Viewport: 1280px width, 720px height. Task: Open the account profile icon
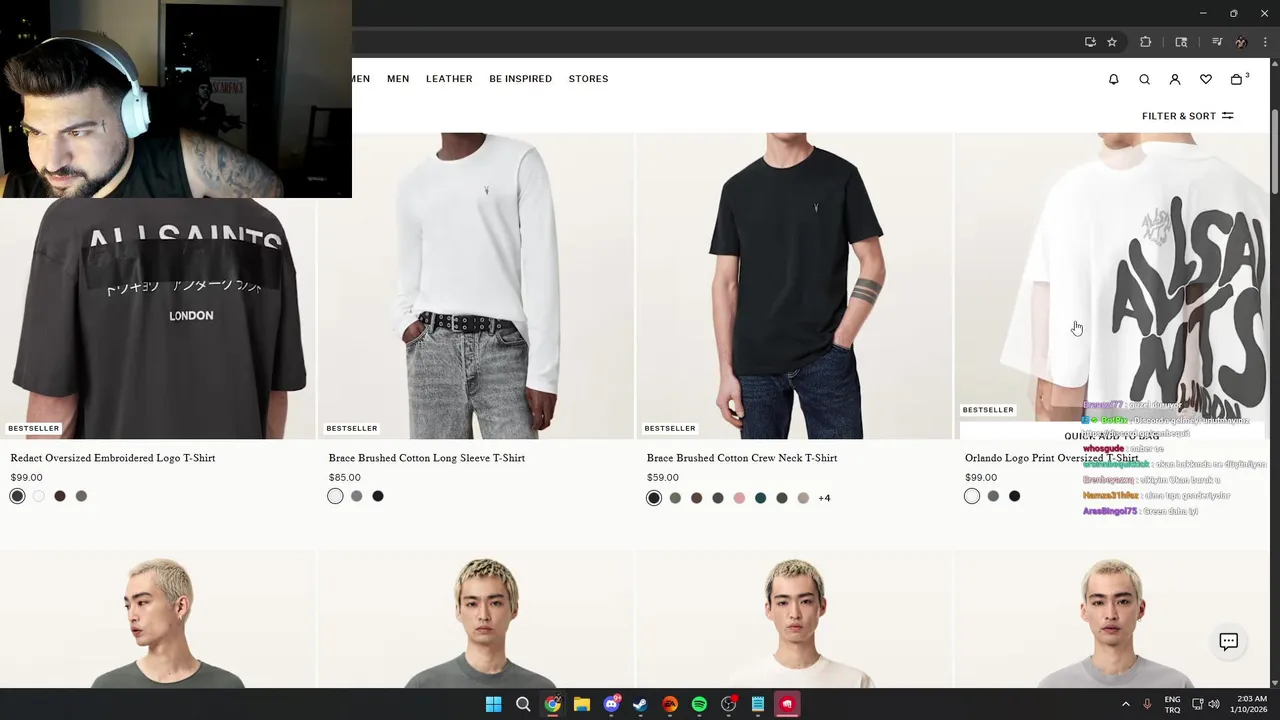pyautogui.click(x=1175, y=79)
